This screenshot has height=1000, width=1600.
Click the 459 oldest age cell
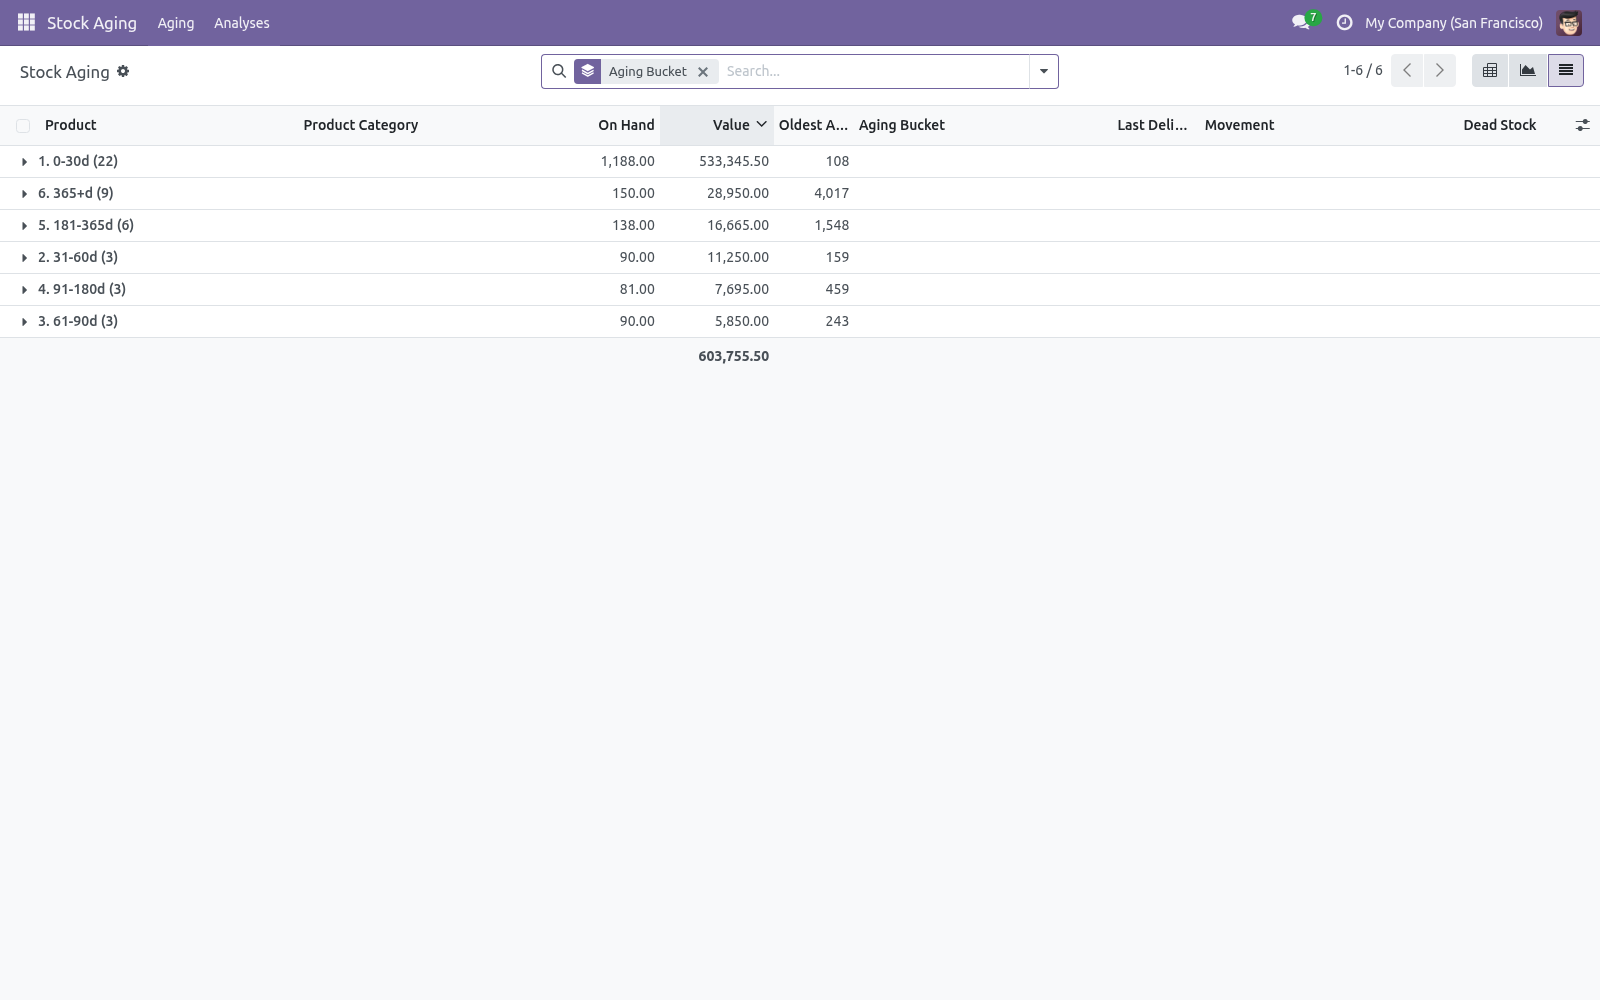click(x=837, y=289)
